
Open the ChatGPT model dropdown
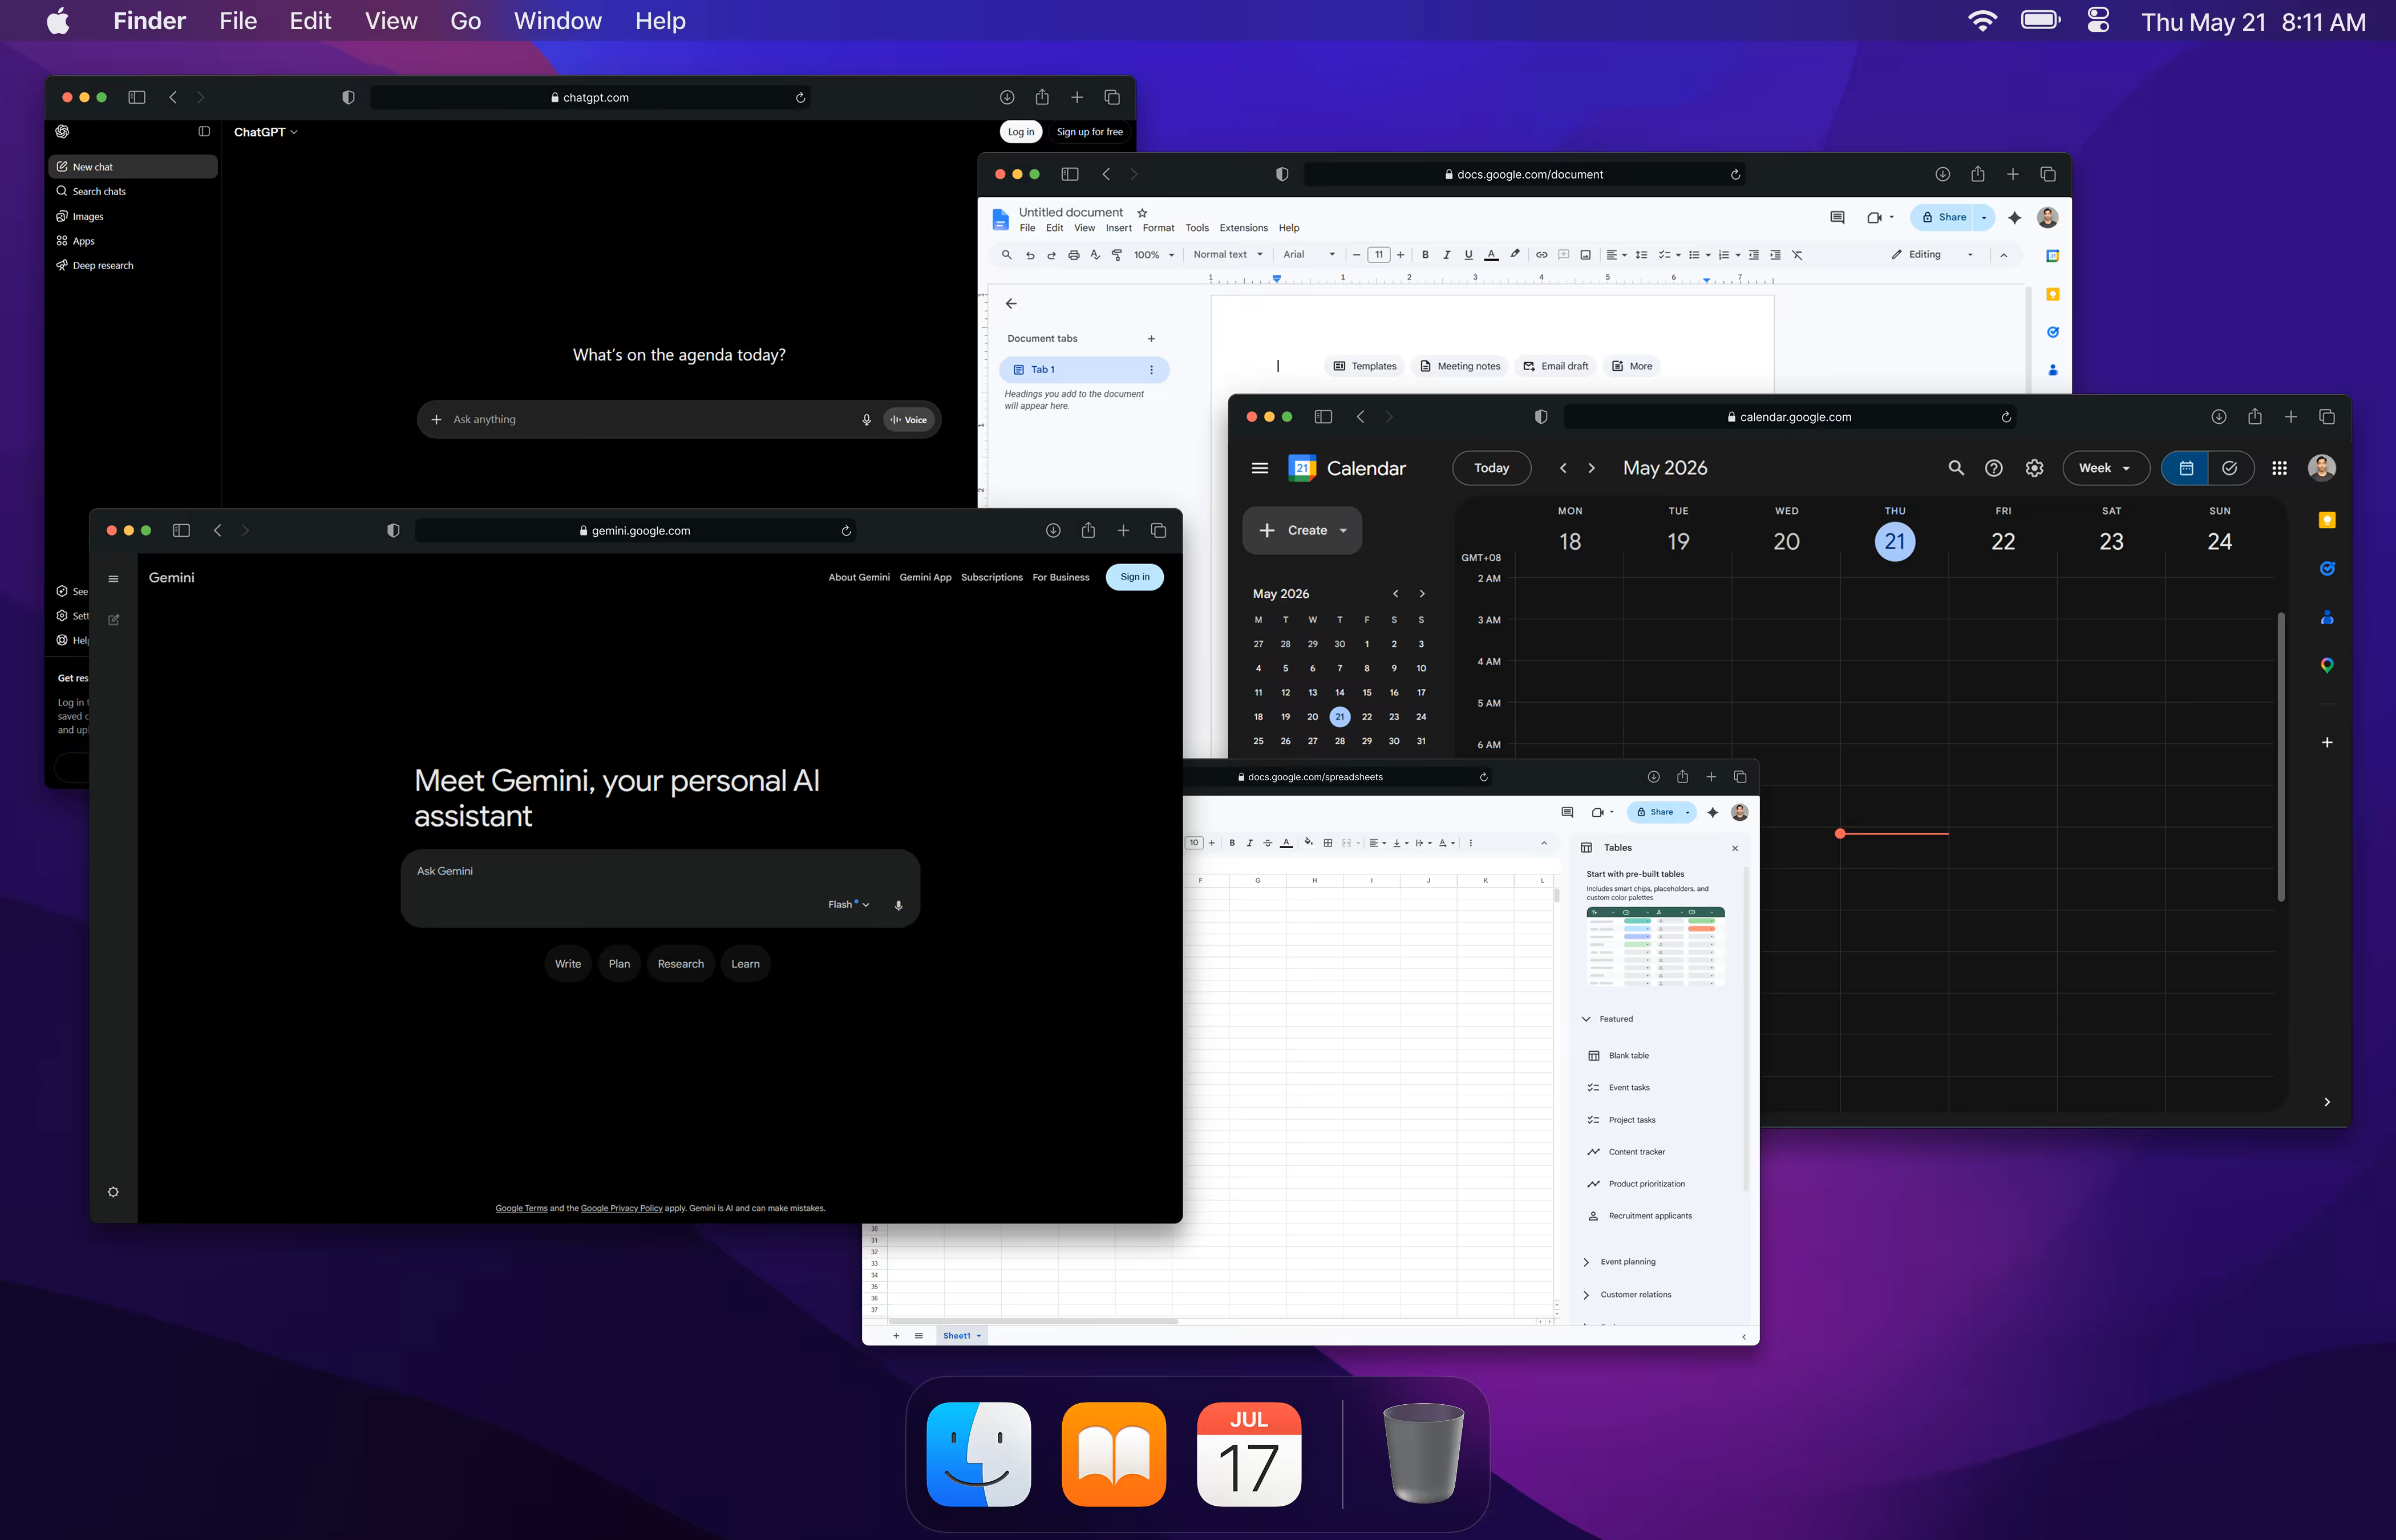pyautogui.click(x=266, y=132)
